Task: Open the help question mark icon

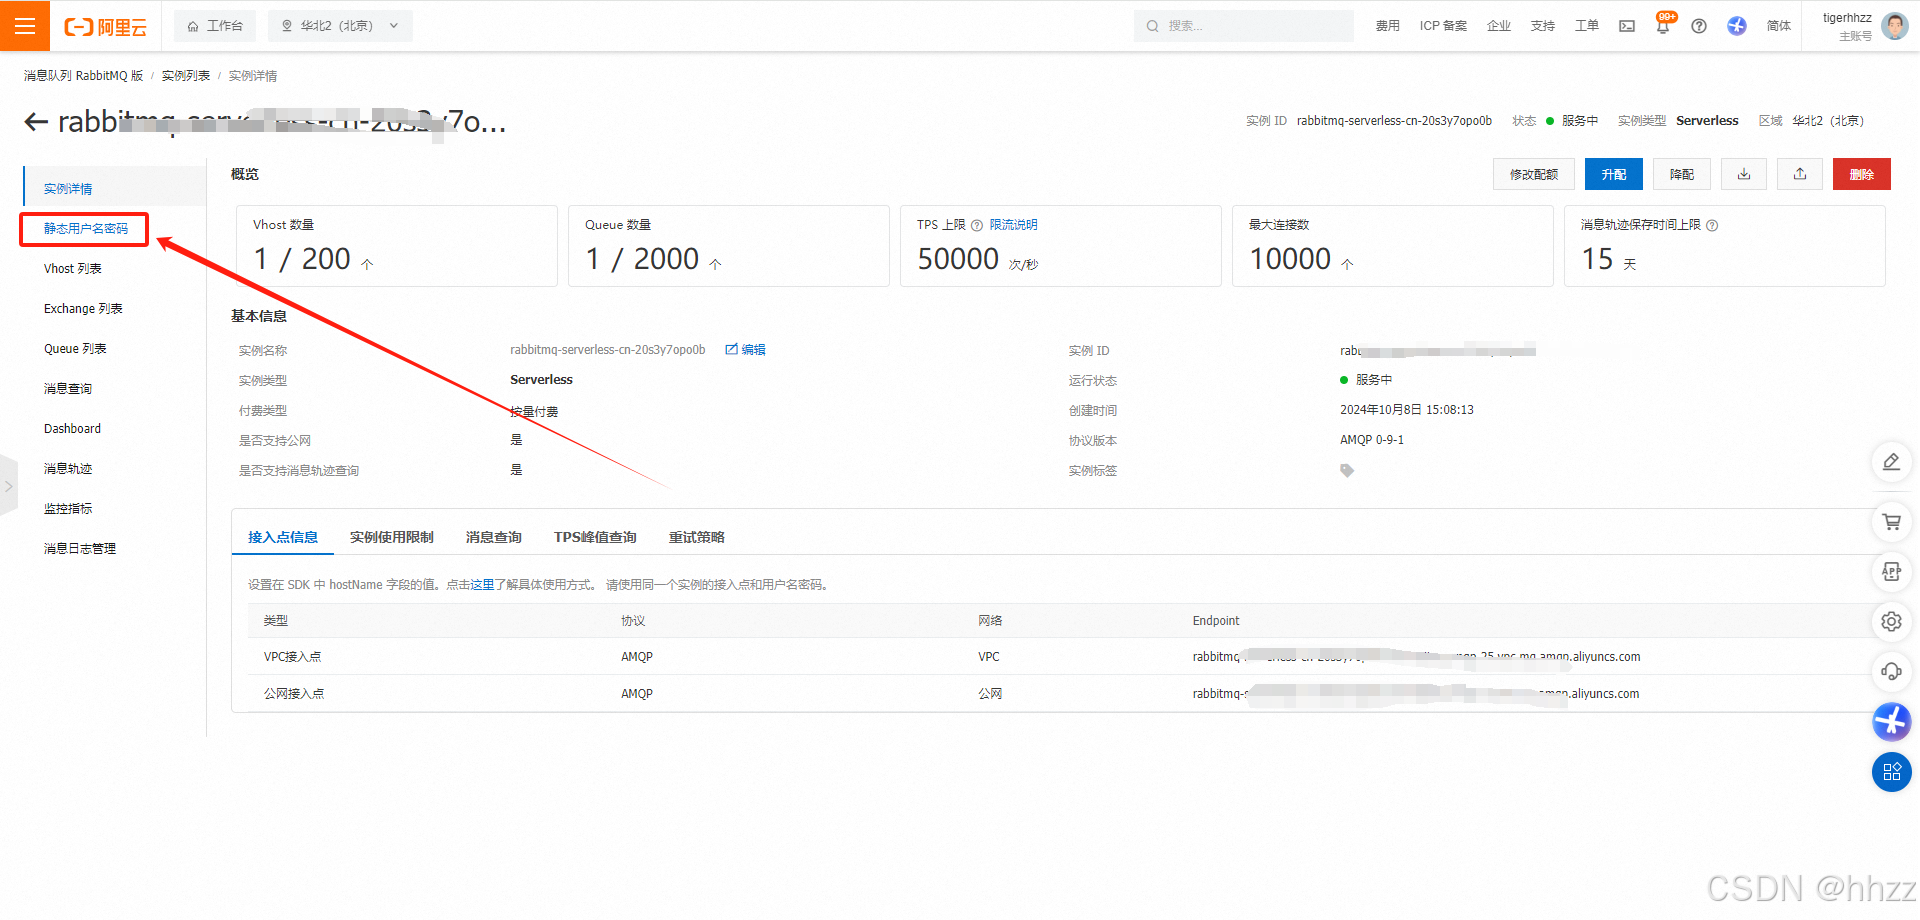Action: (1699, 26)
